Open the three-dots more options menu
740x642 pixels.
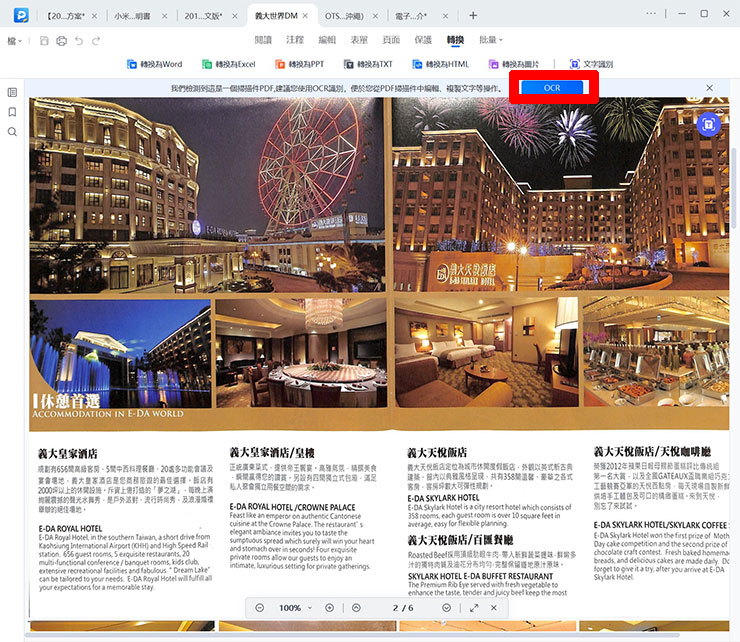coord(651,13)
